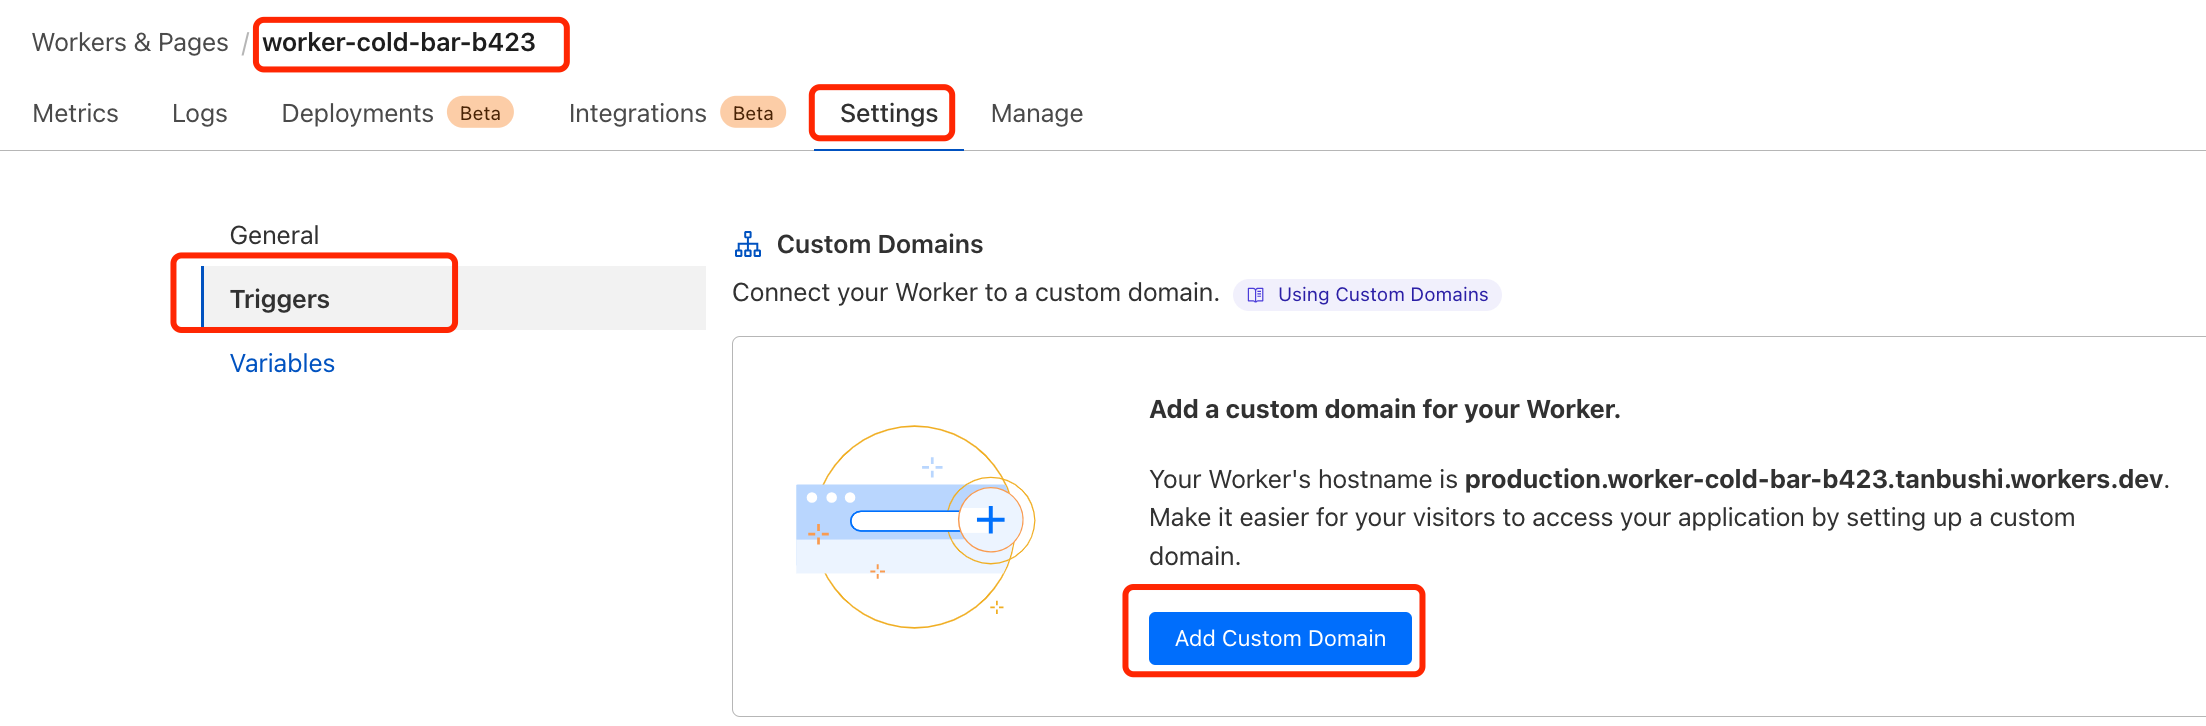The height and width of the screenshot is (726, 2206).
Task: Click the plus icon in the illustration
Action: [x=990, y=520]
